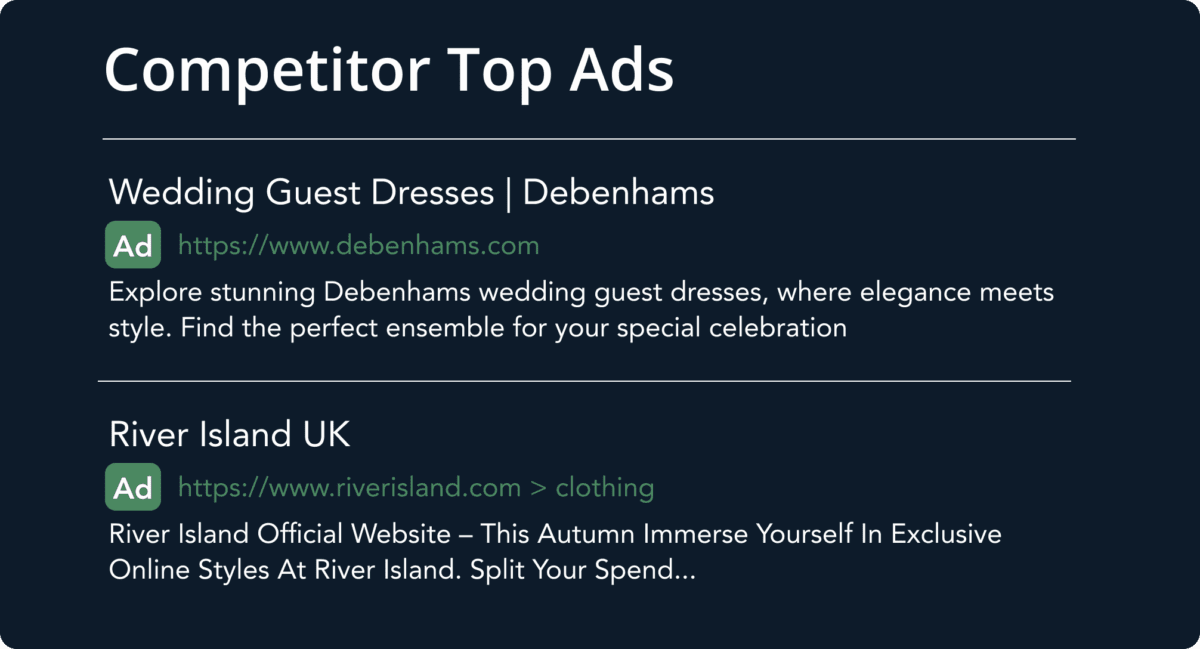
Task: Click the divider line below the heading
Action: [x=588, y=139]
